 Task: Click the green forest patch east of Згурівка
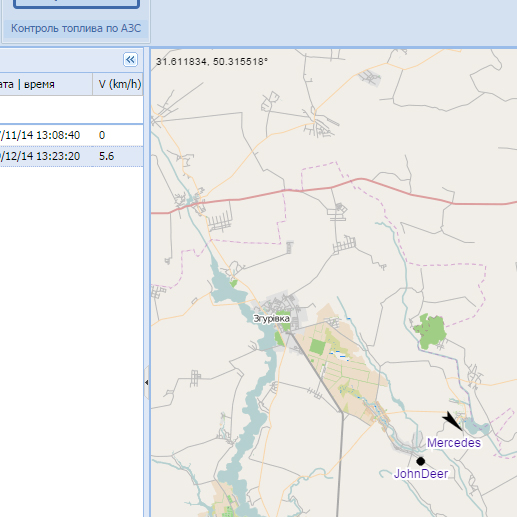click(x=430, y=331)
